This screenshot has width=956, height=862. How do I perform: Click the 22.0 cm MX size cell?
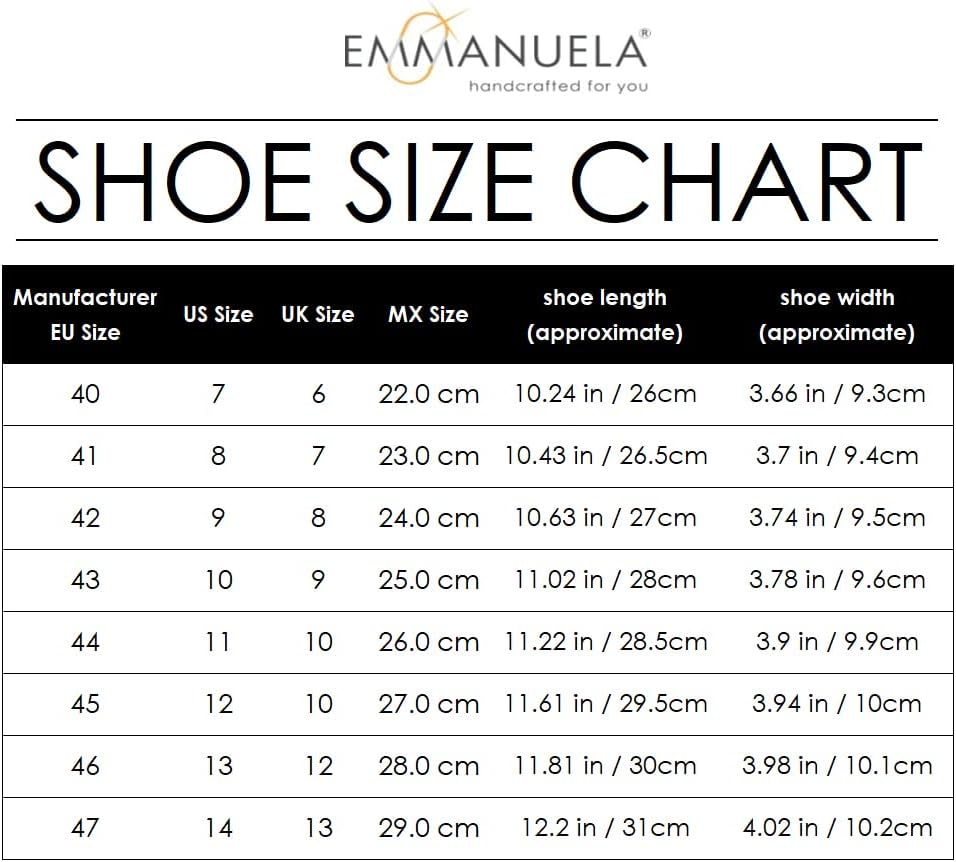pyautogui.click(x=429, y=394)
